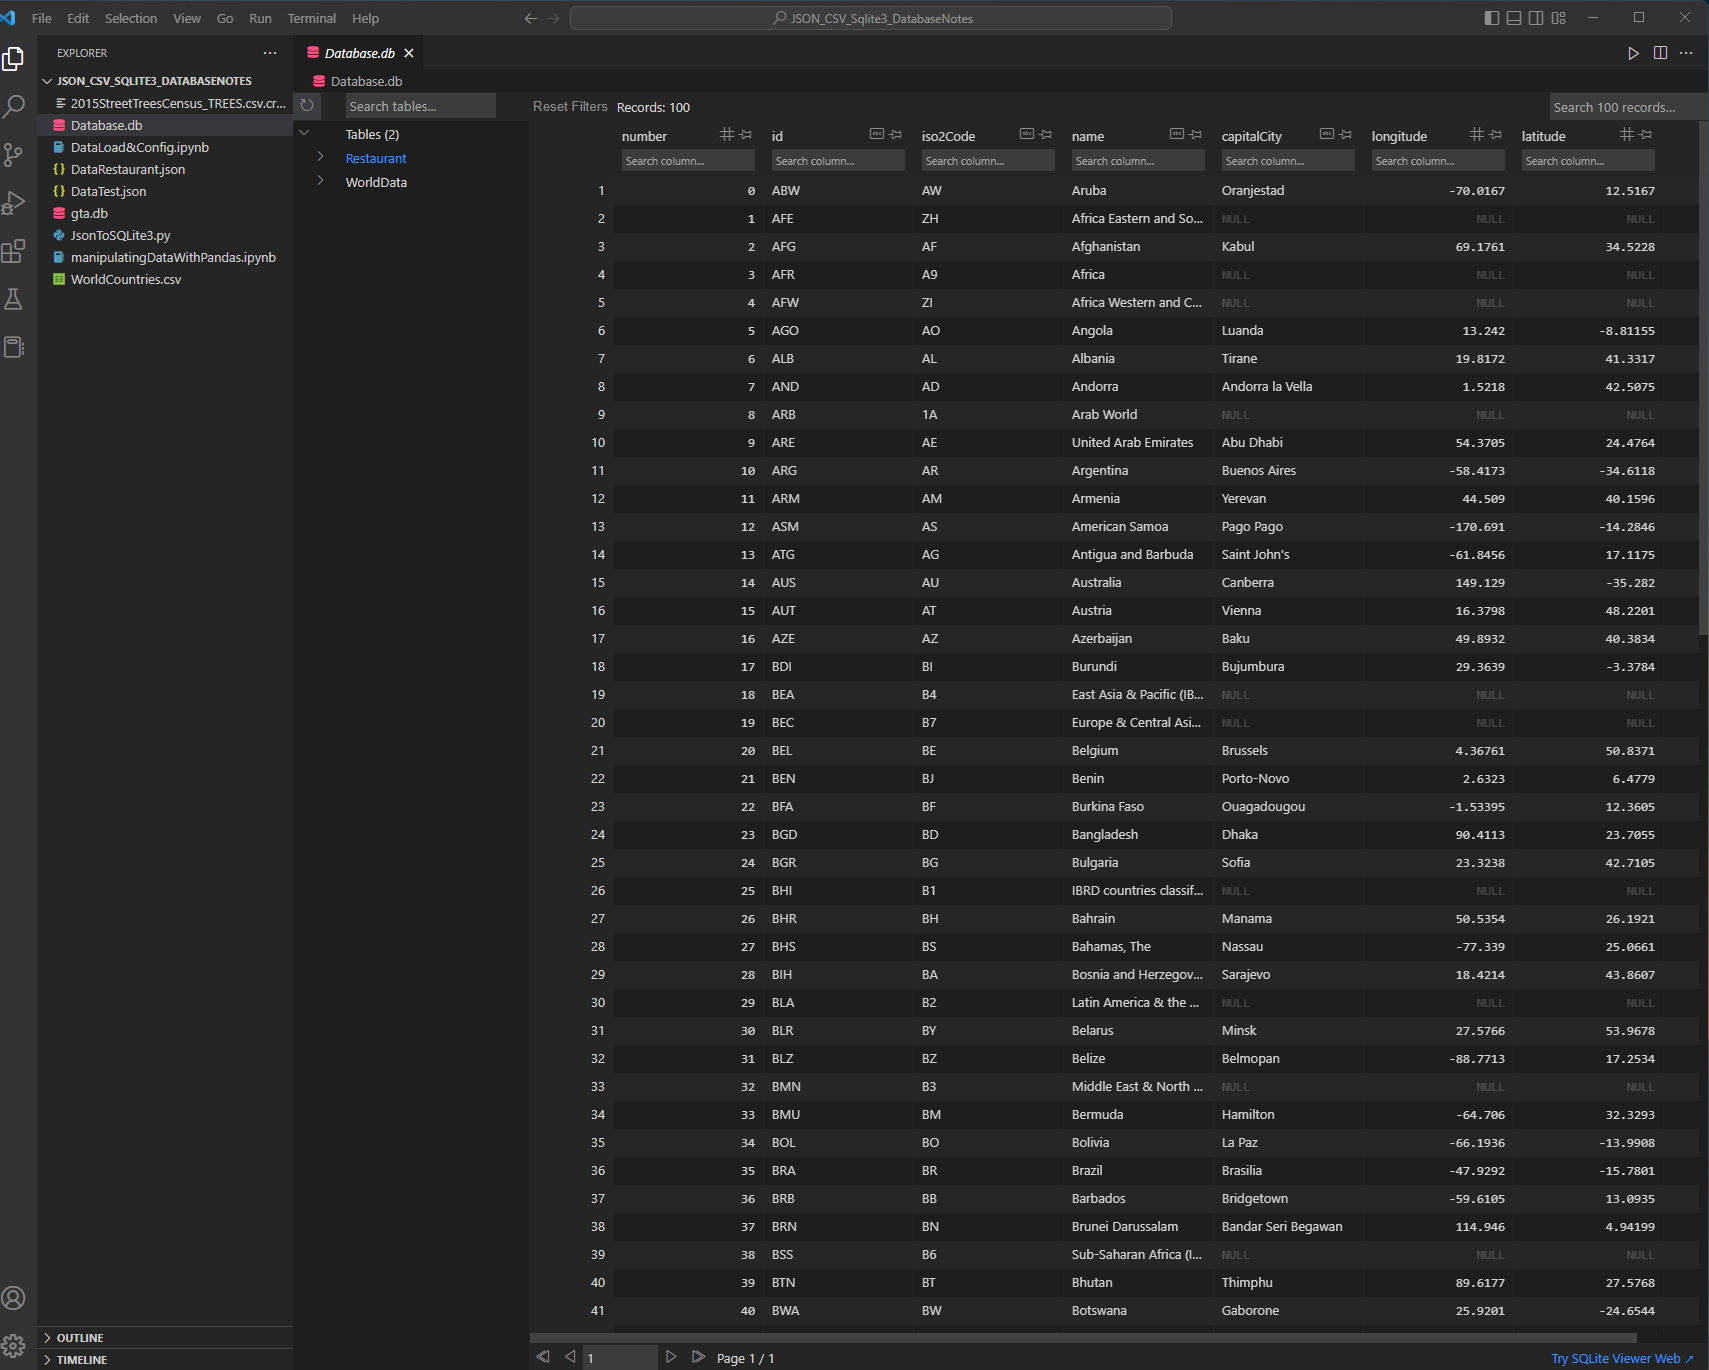The width and height of the screenshot is (1709, 1370).
Task: Select the Database.db editor tab
Action: click(356, 52)
